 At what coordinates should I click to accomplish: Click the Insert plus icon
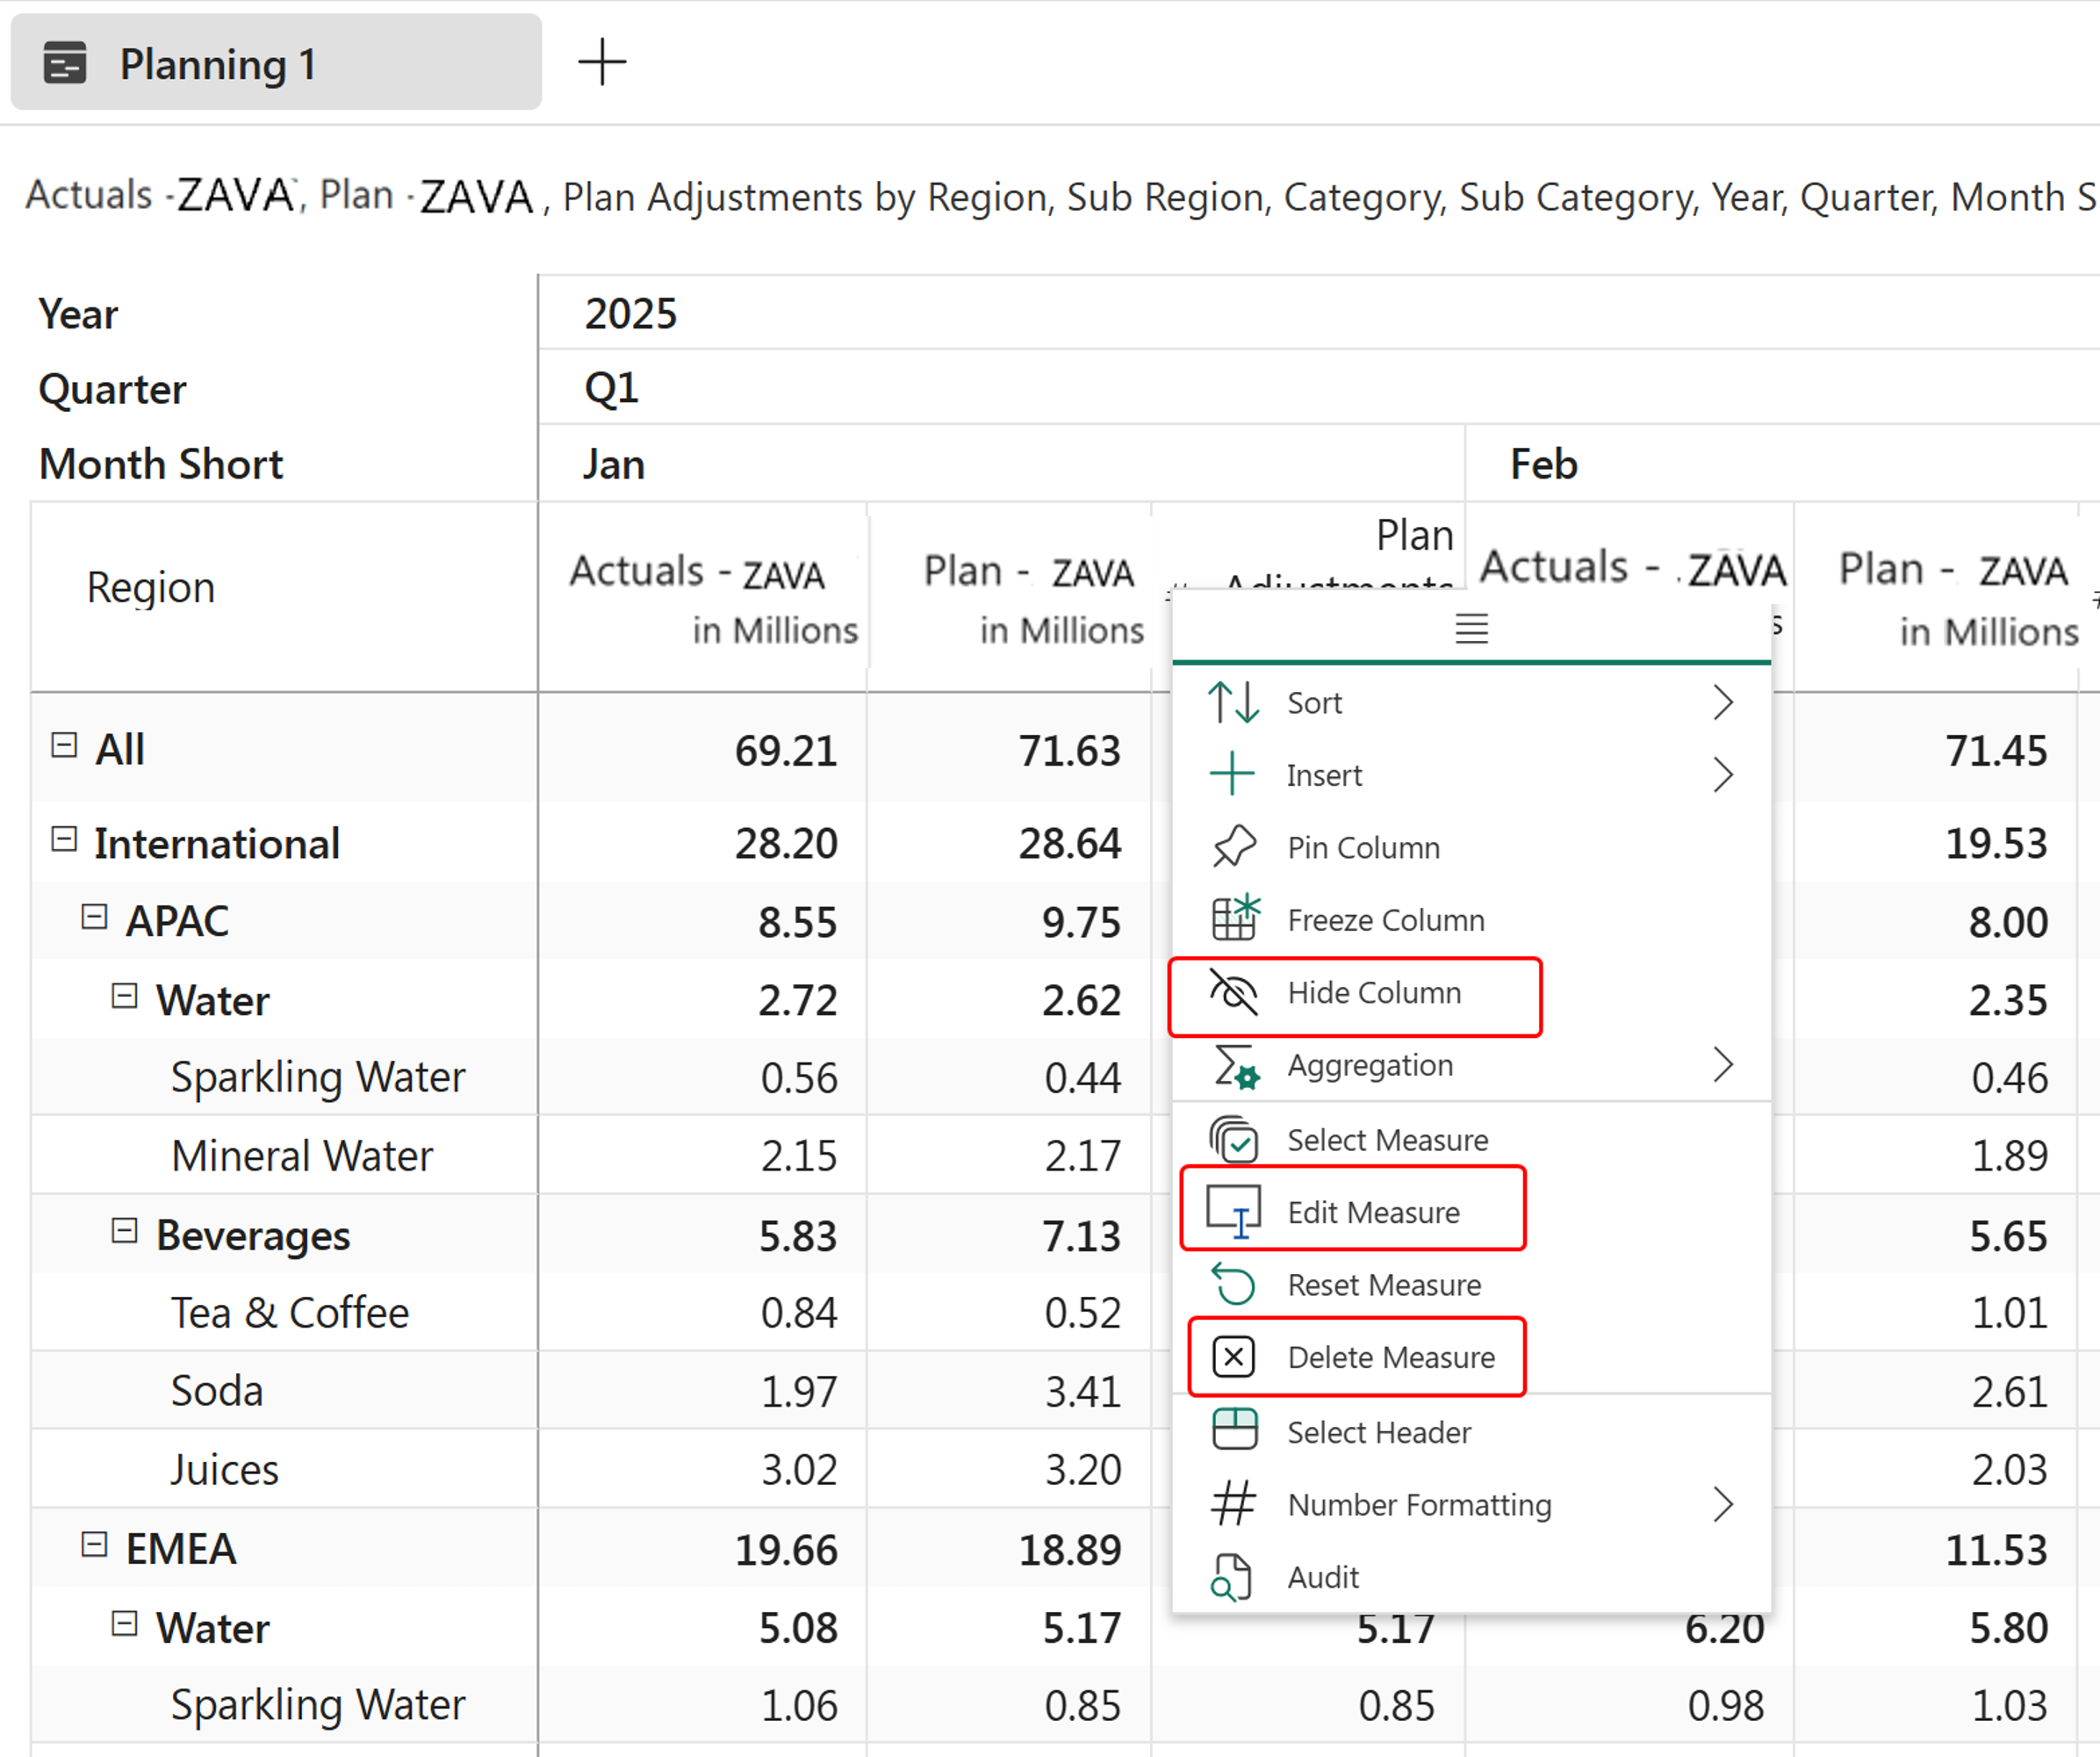(1232, 774)
